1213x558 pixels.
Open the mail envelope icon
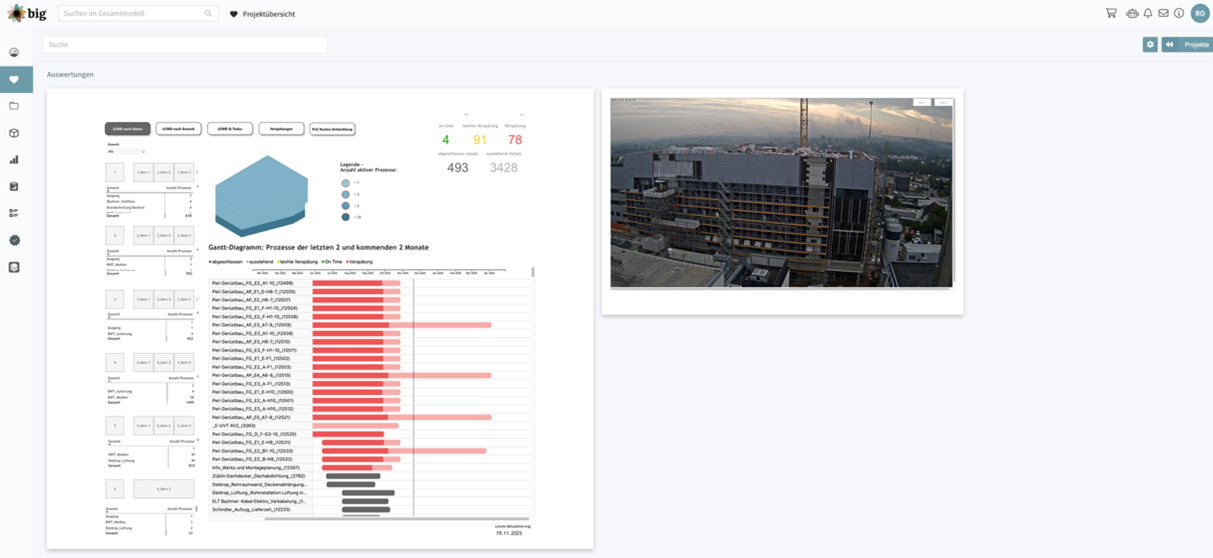click(x=1163, y=14)
